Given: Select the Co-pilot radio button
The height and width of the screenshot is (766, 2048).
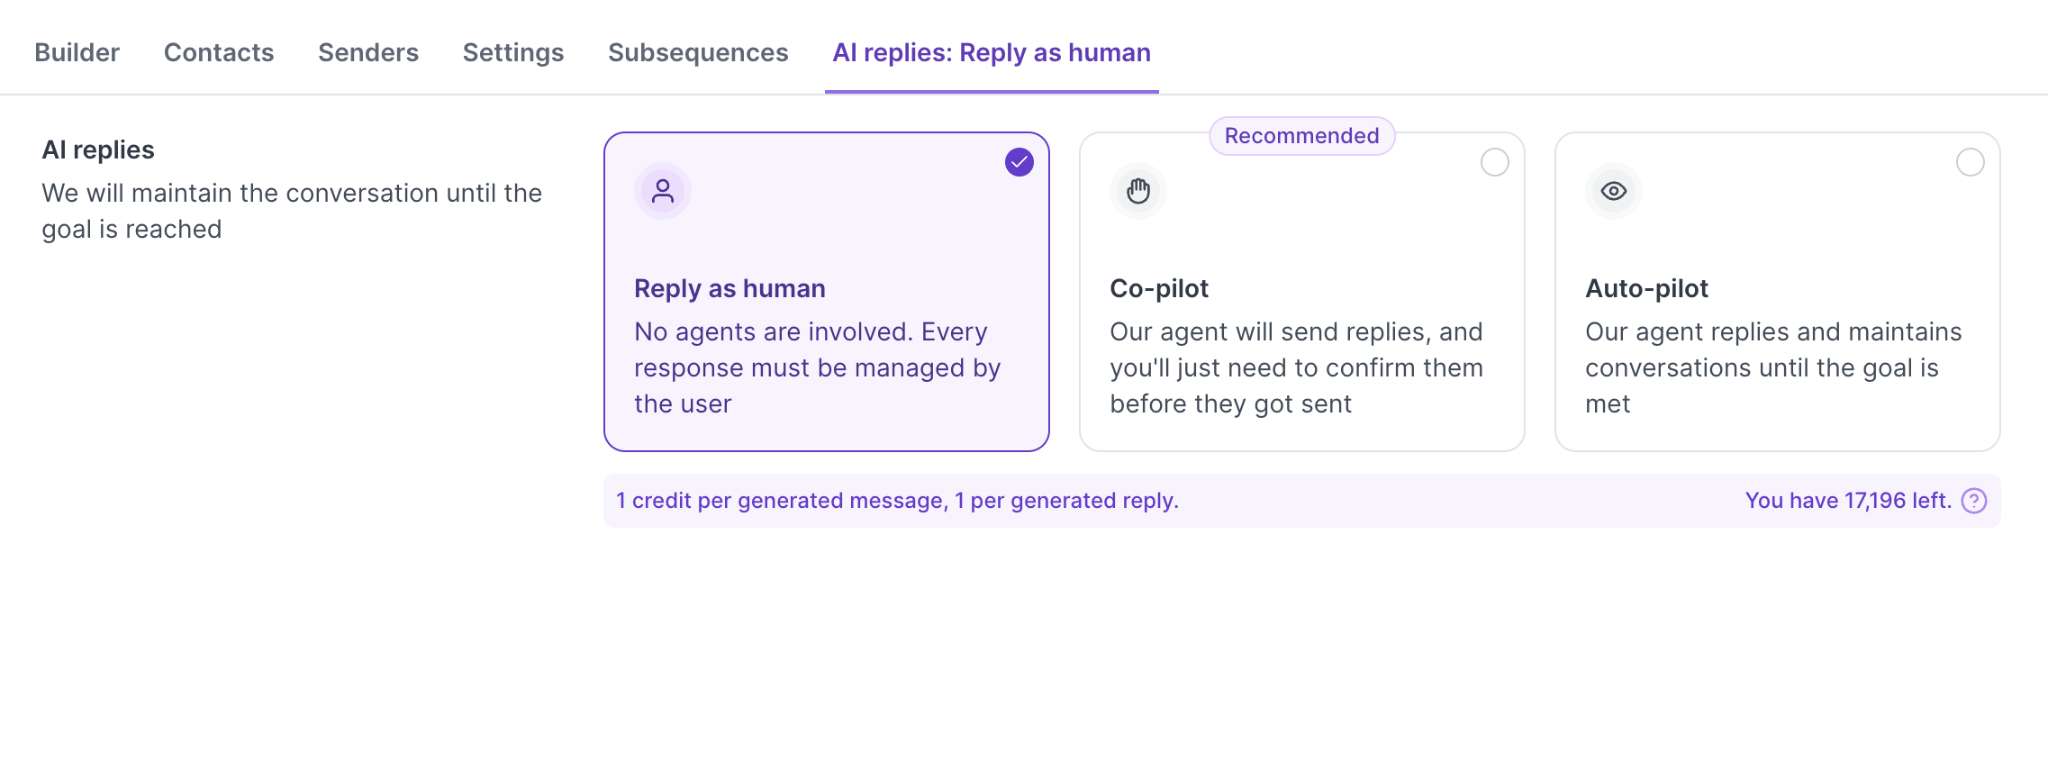Looking at the screenshot, I should tap(1495, 162).
